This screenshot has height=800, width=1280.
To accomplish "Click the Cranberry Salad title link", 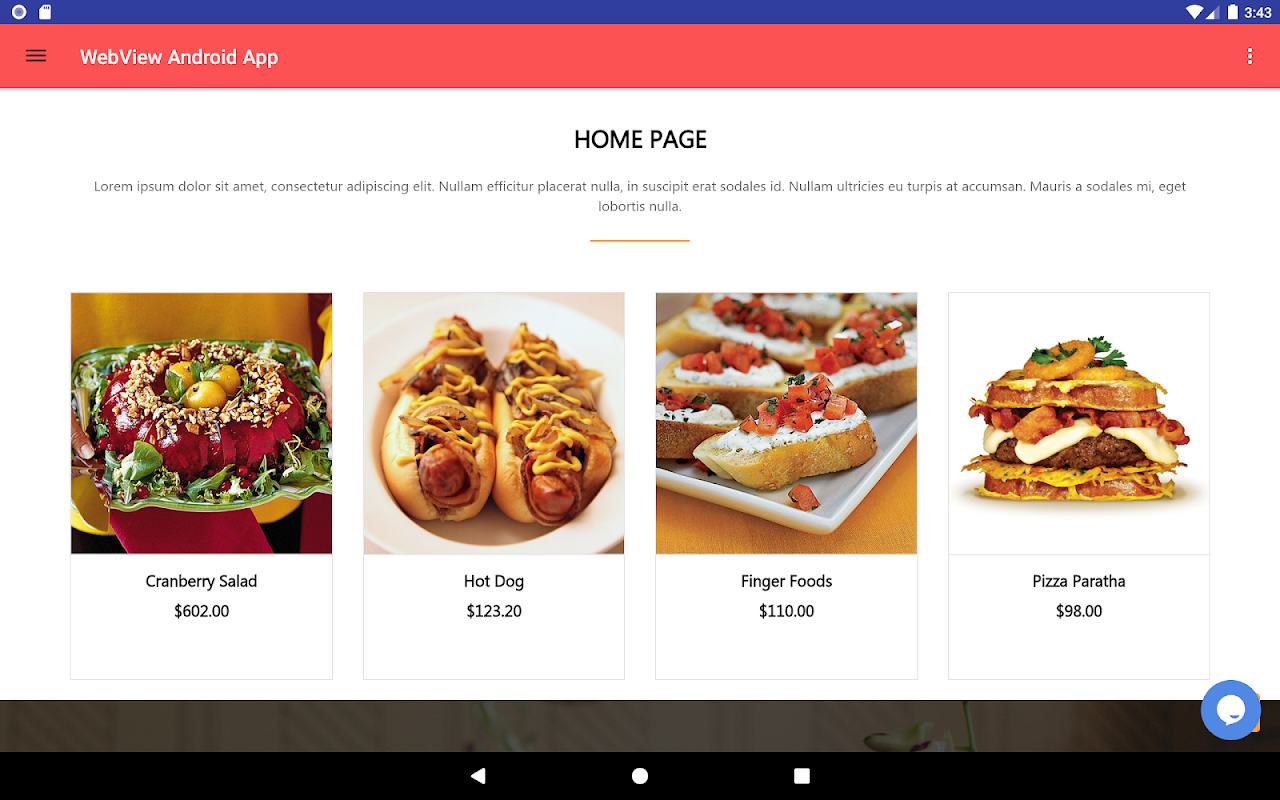I will coord(201,581).
